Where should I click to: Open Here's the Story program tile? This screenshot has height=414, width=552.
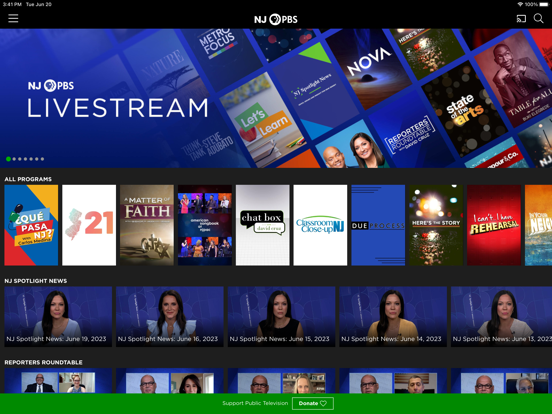[436, 225]
